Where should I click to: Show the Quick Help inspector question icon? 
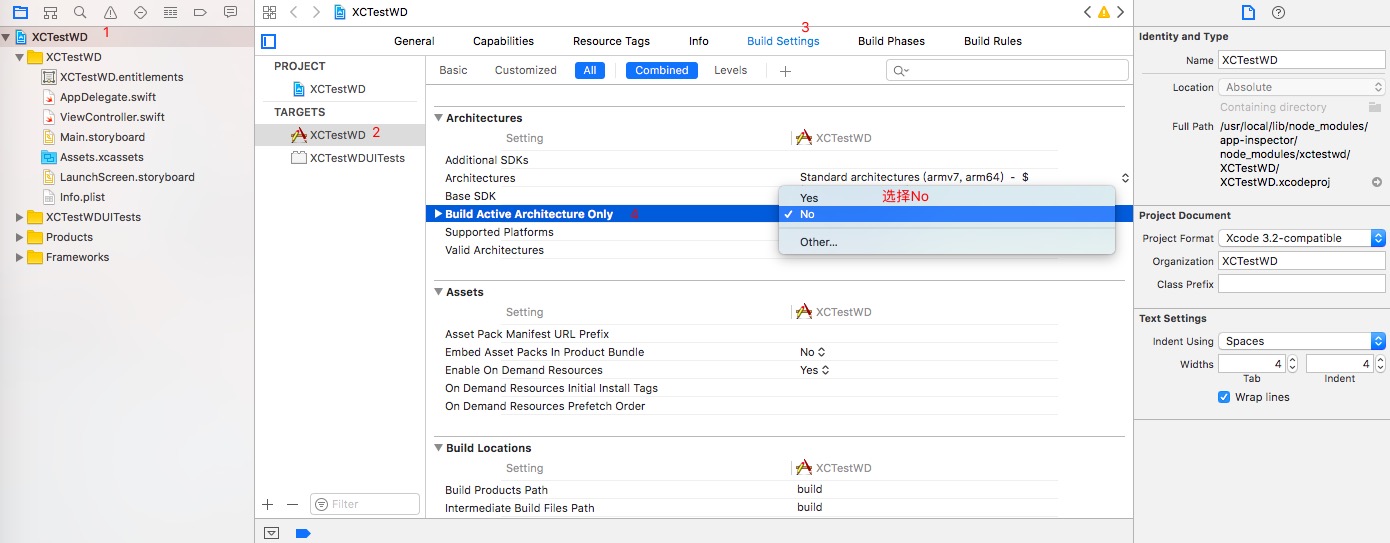click(1278, 12)
